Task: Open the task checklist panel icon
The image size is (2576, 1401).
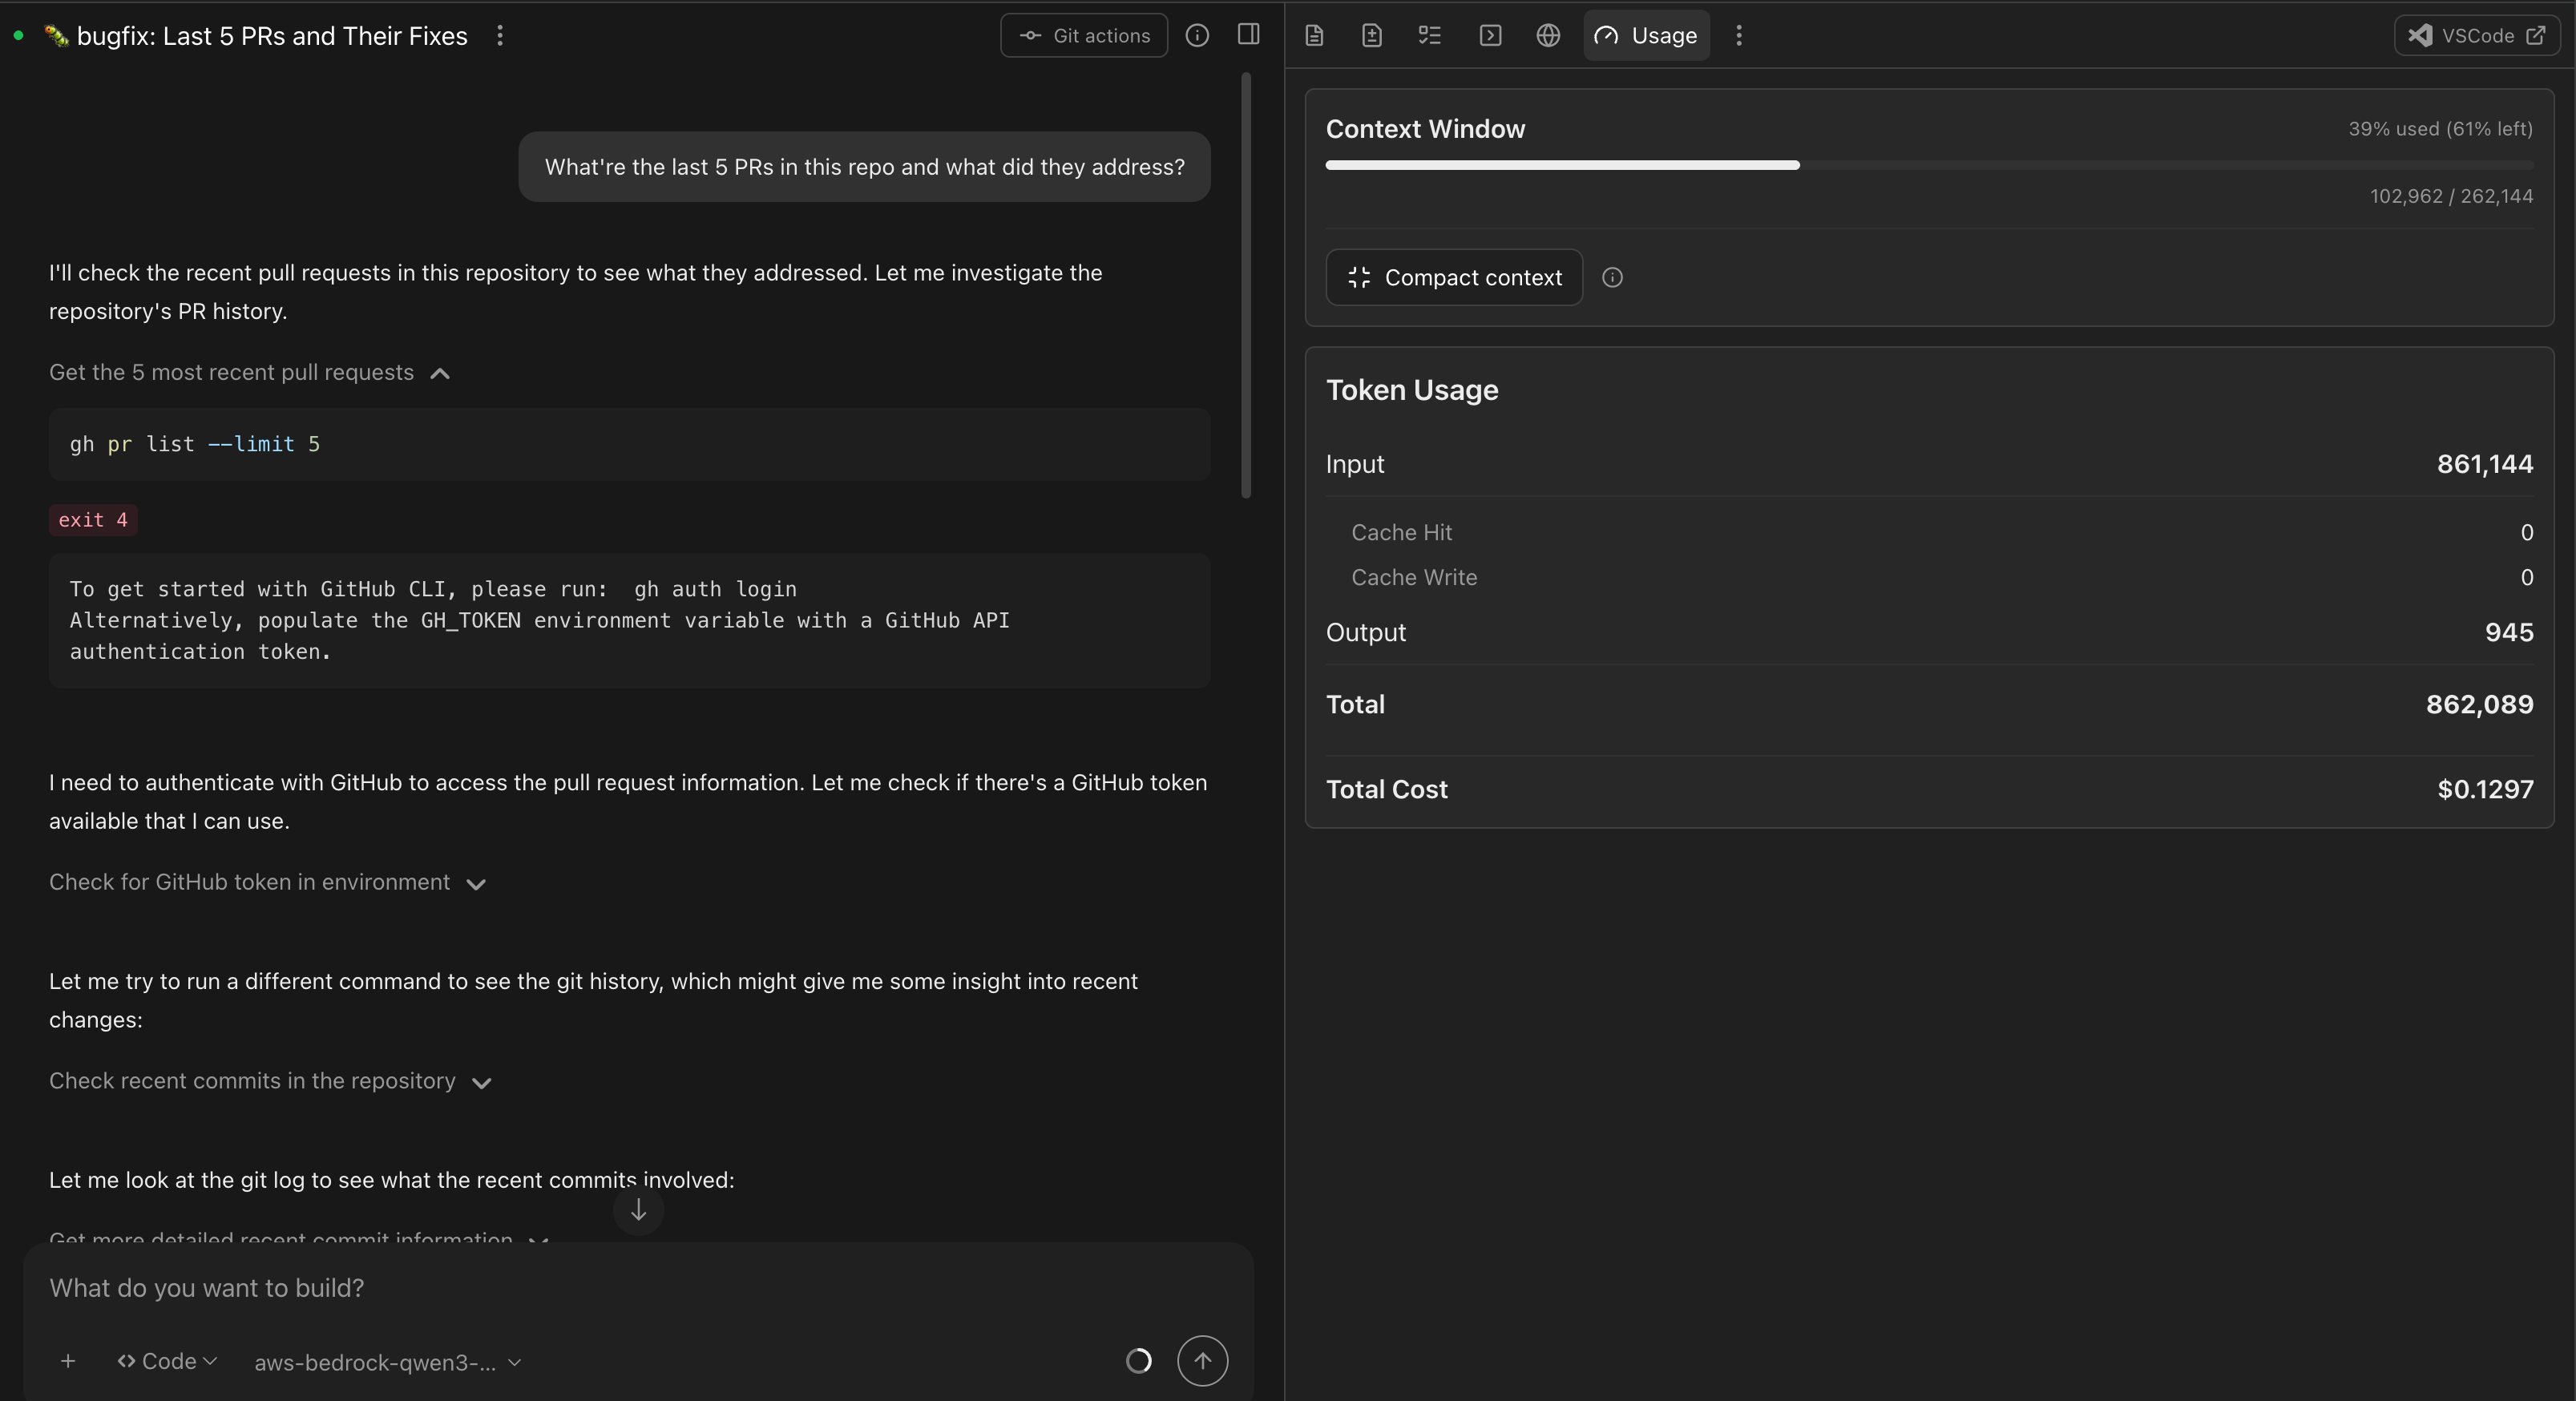Action: pos(1430,36)
